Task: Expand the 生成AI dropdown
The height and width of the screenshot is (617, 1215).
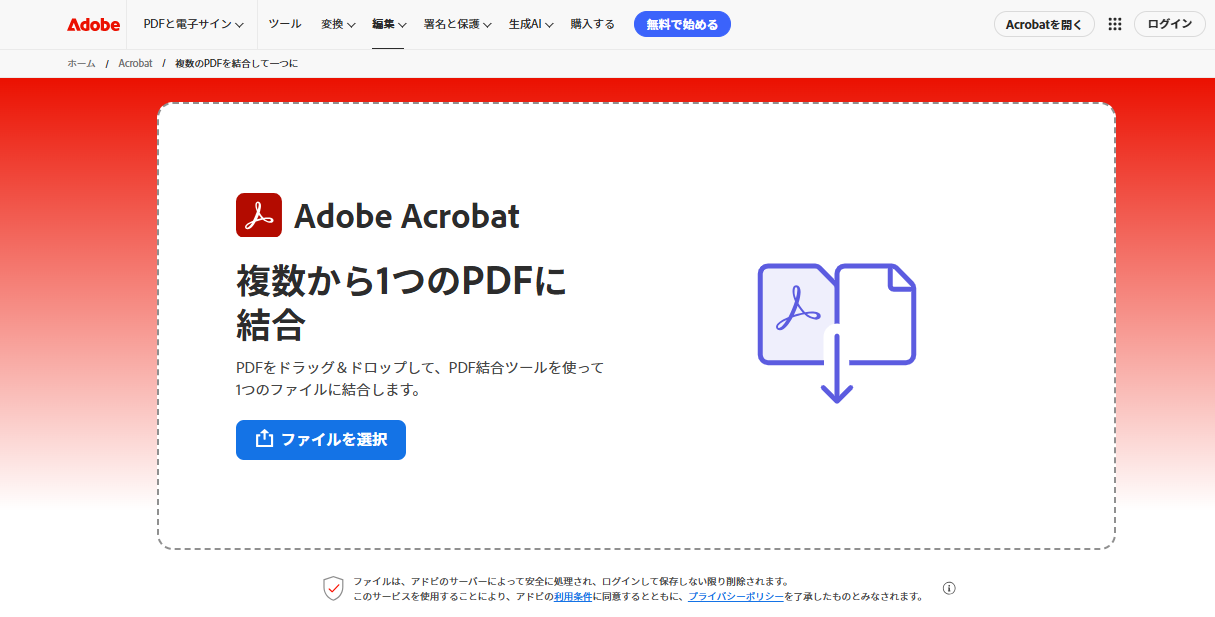Action: [530, 24]
